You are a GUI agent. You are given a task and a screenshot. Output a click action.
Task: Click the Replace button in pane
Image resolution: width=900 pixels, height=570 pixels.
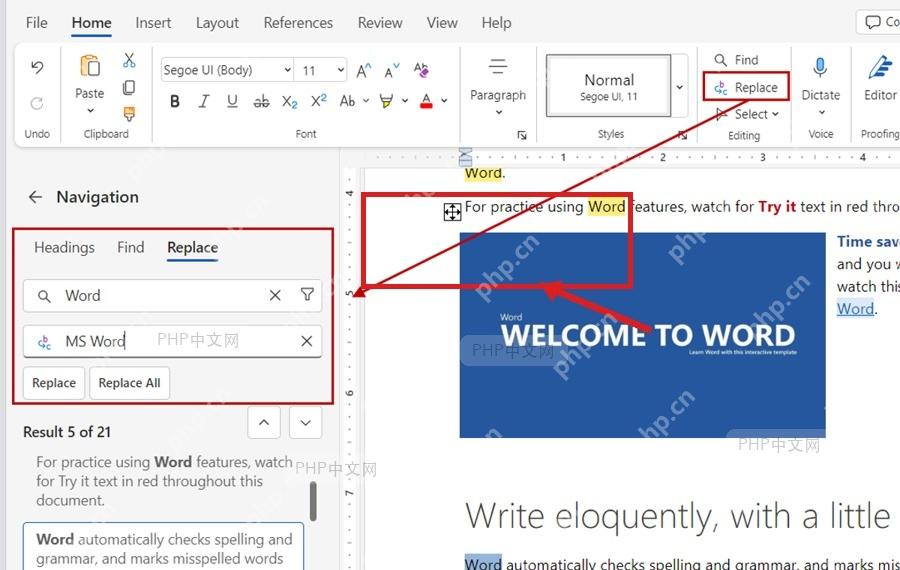54,383
